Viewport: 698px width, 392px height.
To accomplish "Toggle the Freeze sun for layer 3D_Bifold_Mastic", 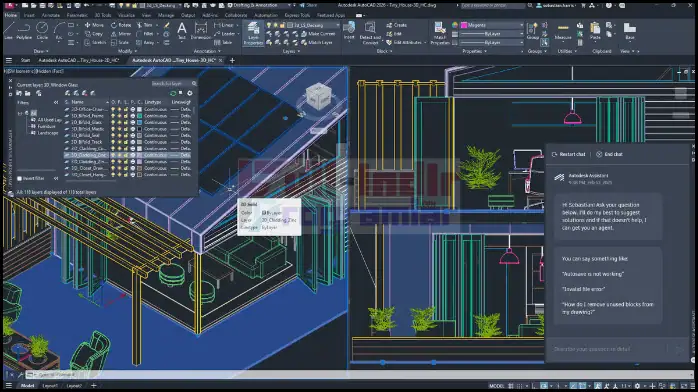I will click(x=119, y=129).
